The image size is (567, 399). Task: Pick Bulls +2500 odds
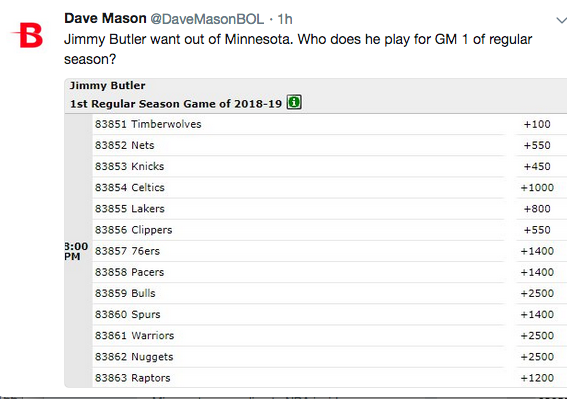[x=537, y=293]
